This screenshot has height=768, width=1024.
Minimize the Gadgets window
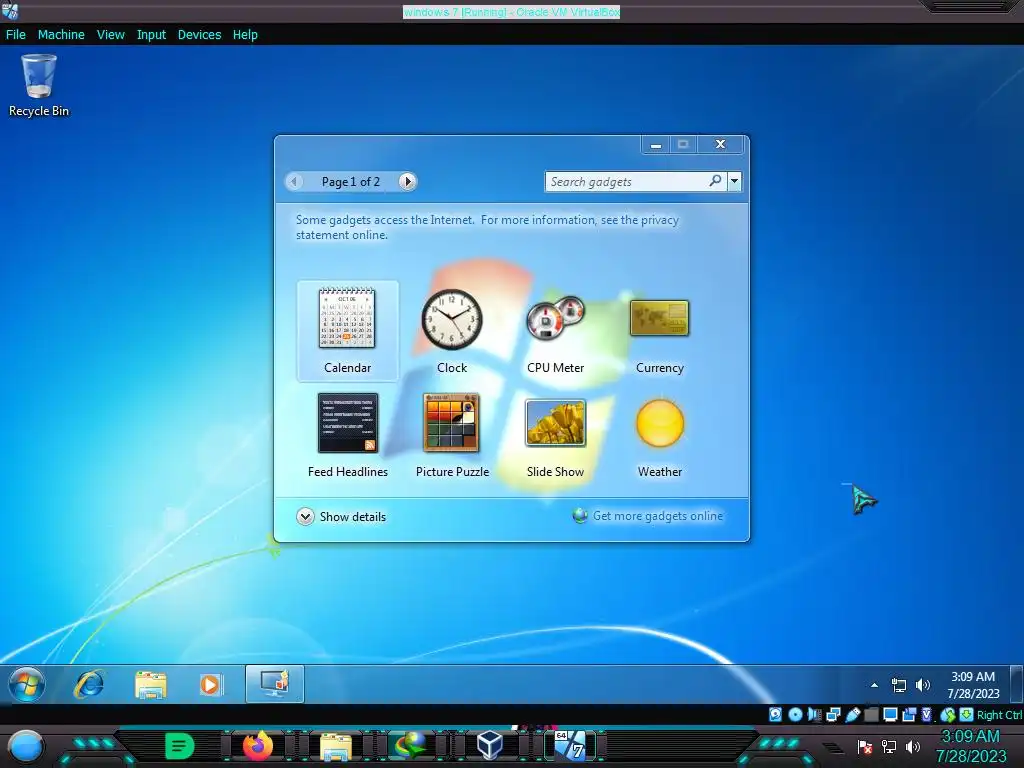pos(656,144)
